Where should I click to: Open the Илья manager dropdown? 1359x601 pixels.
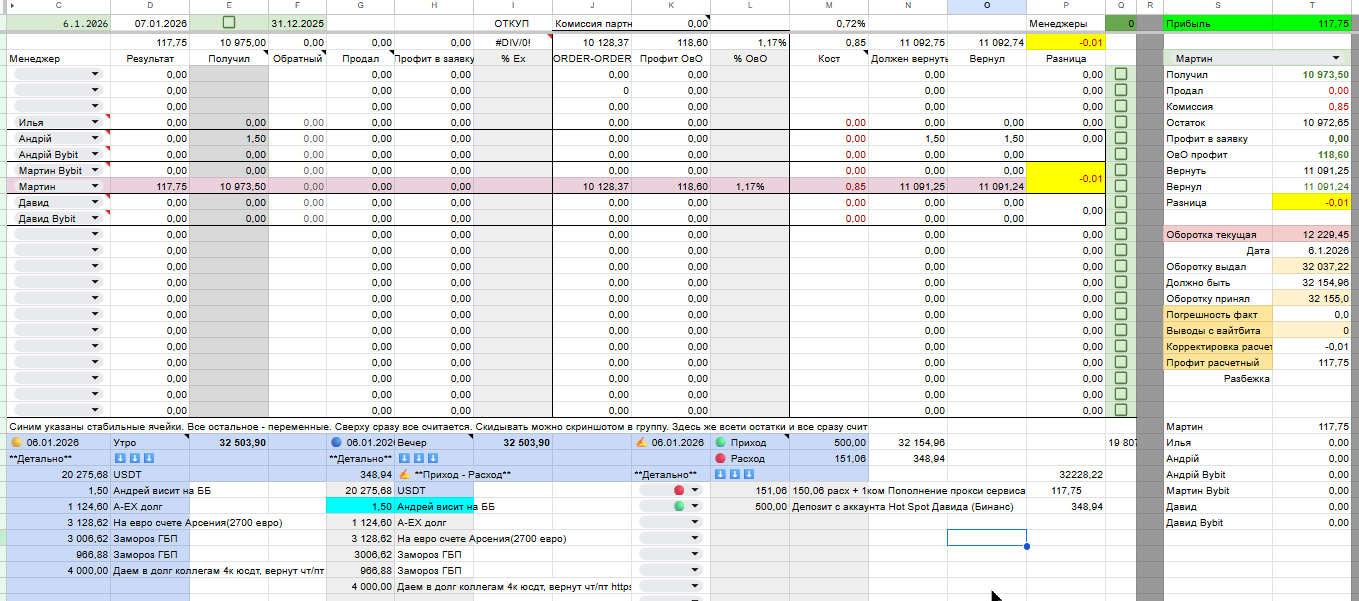pos(95,122)
